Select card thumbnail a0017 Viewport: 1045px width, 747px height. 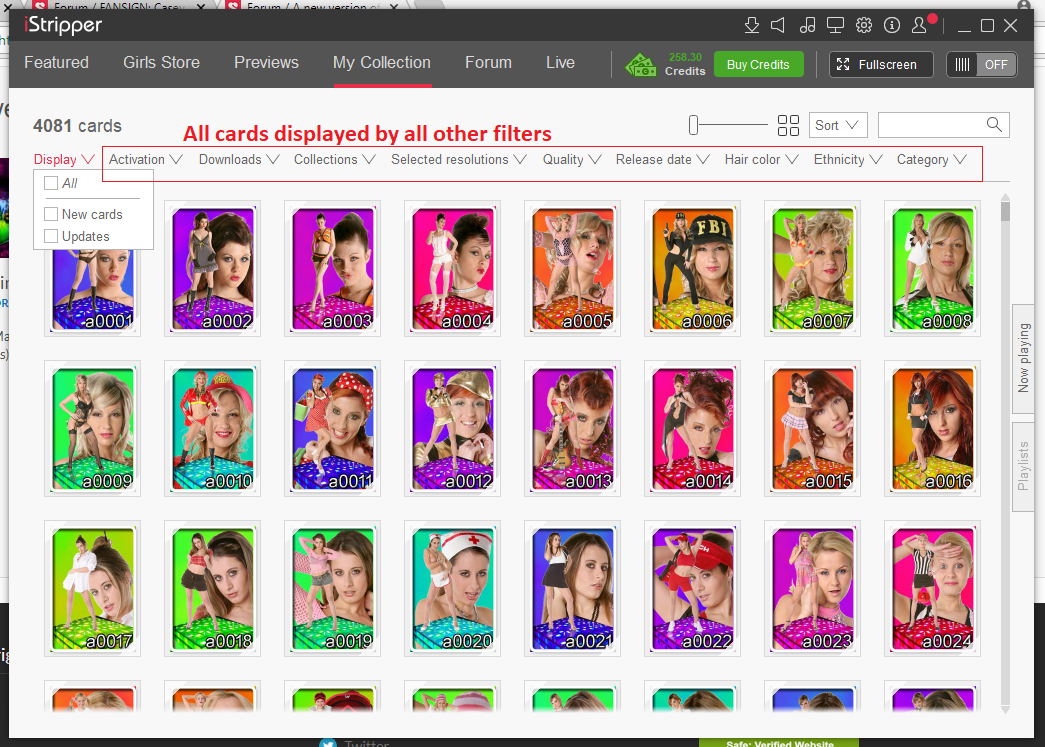pyautogui.click(x=93, y=588)
